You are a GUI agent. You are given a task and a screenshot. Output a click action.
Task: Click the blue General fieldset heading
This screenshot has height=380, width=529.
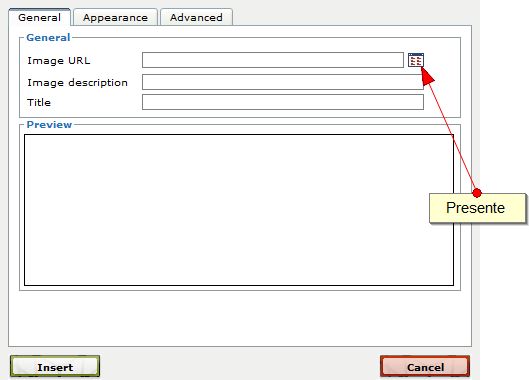point(48,37)
